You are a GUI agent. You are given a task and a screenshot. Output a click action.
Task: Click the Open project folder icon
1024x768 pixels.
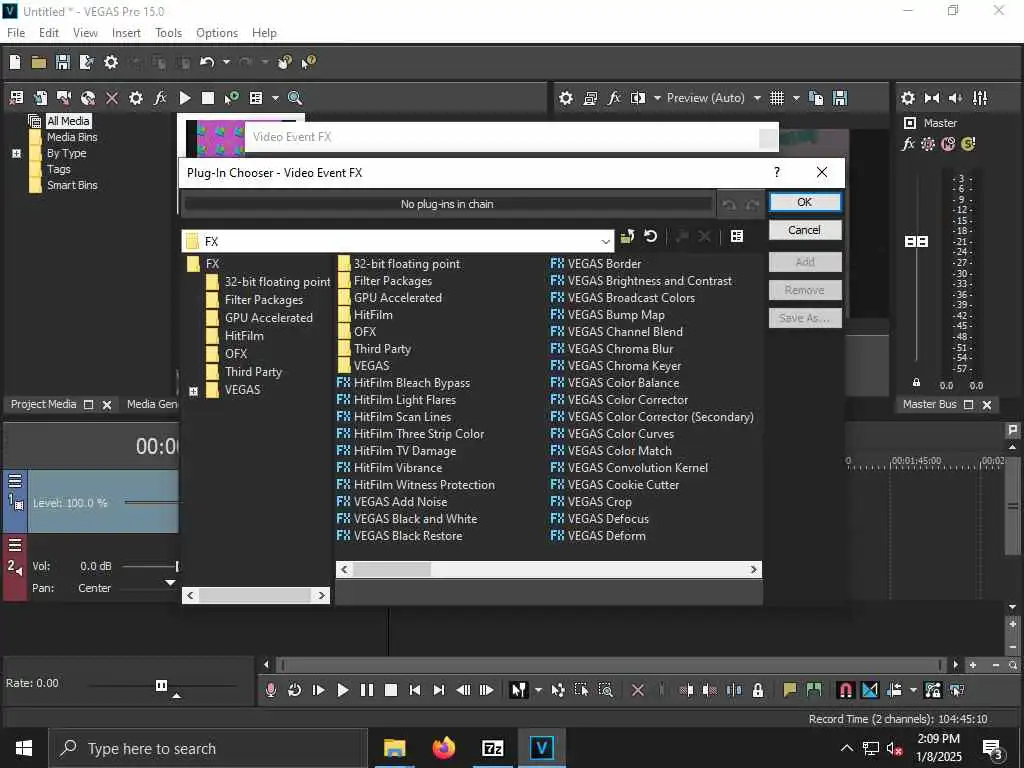pos(39,62)
